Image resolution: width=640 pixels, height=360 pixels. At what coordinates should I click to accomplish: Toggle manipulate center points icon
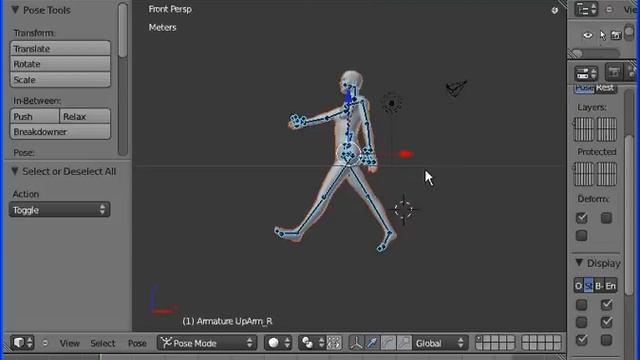334,343
